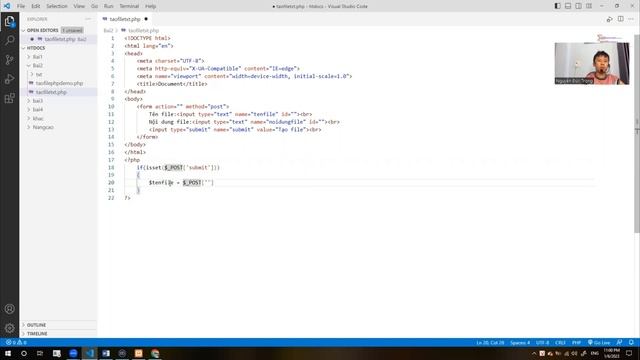
Task: Change encoding via UTF-8 status item
Action: 542,342
